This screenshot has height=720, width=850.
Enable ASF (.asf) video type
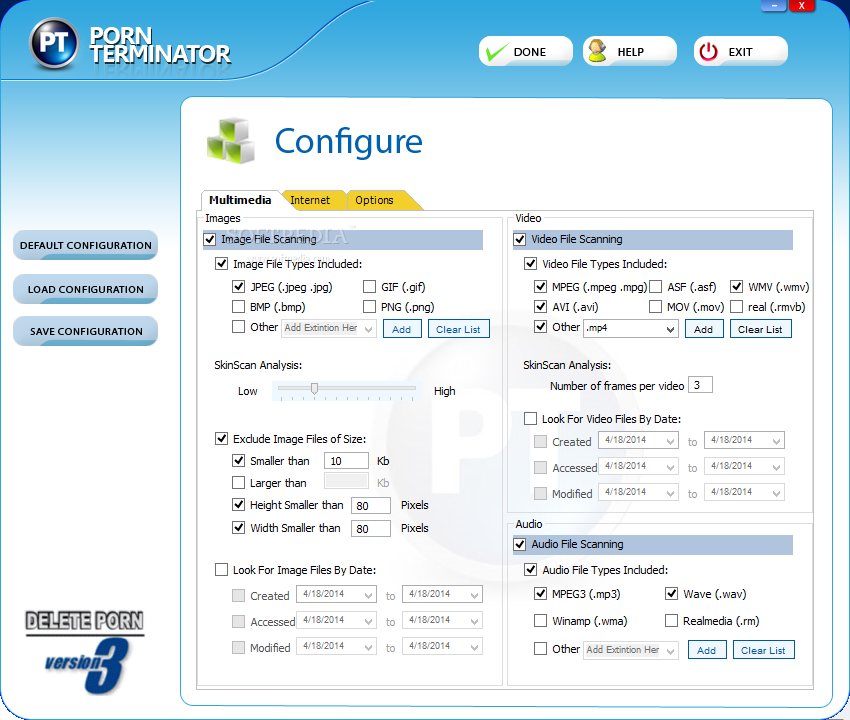pos(656,286)
